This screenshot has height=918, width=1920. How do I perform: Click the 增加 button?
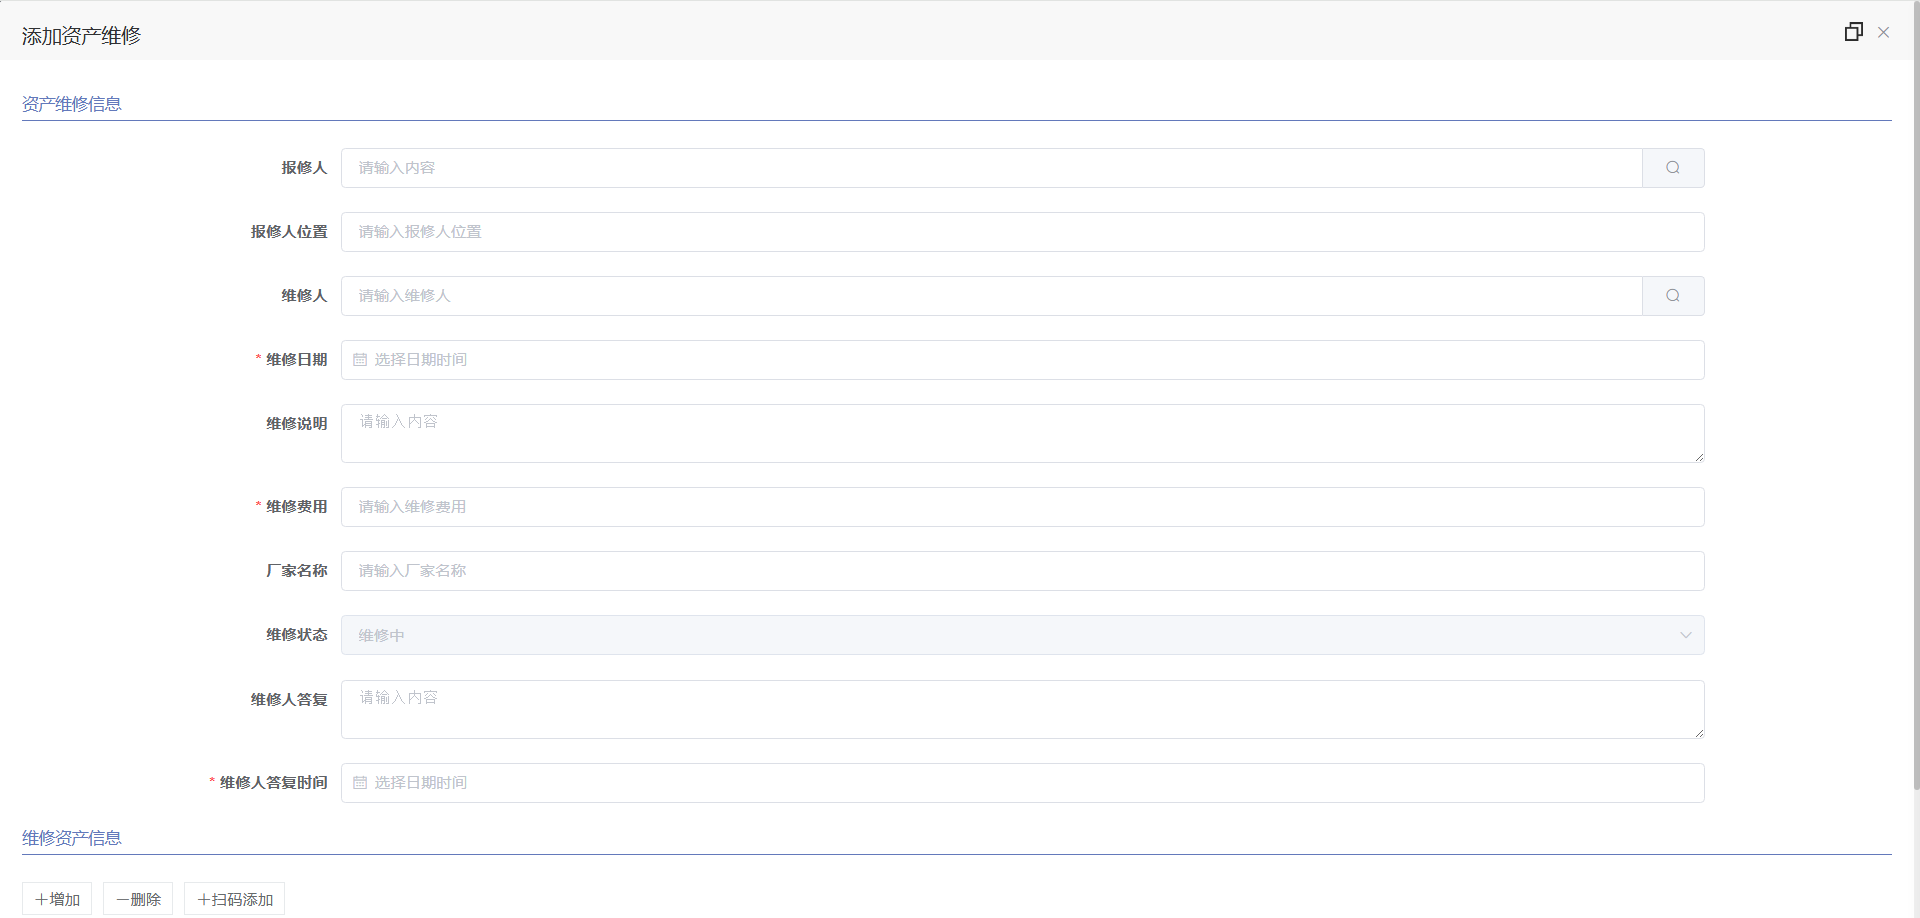[57, 899]
